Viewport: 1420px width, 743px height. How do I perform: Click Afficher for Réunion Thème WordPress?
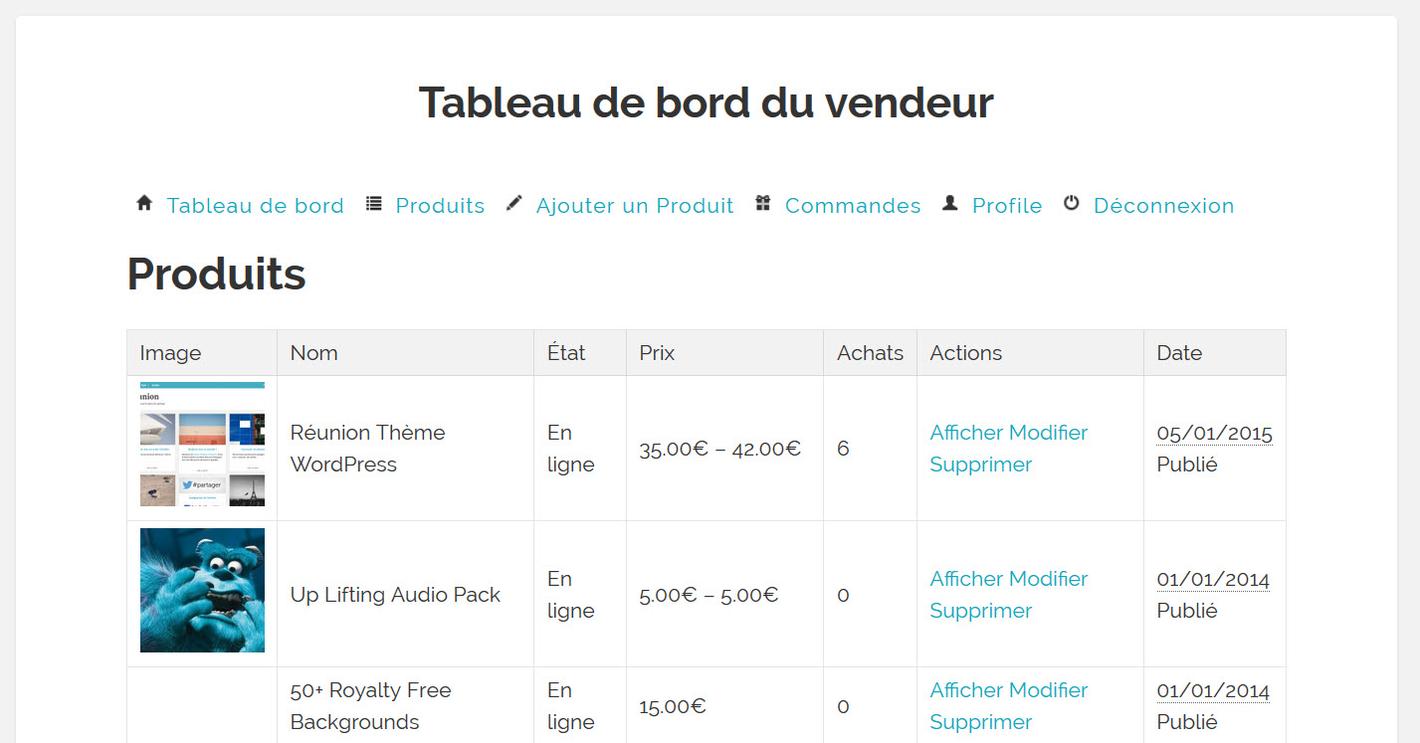coord(968,432)
